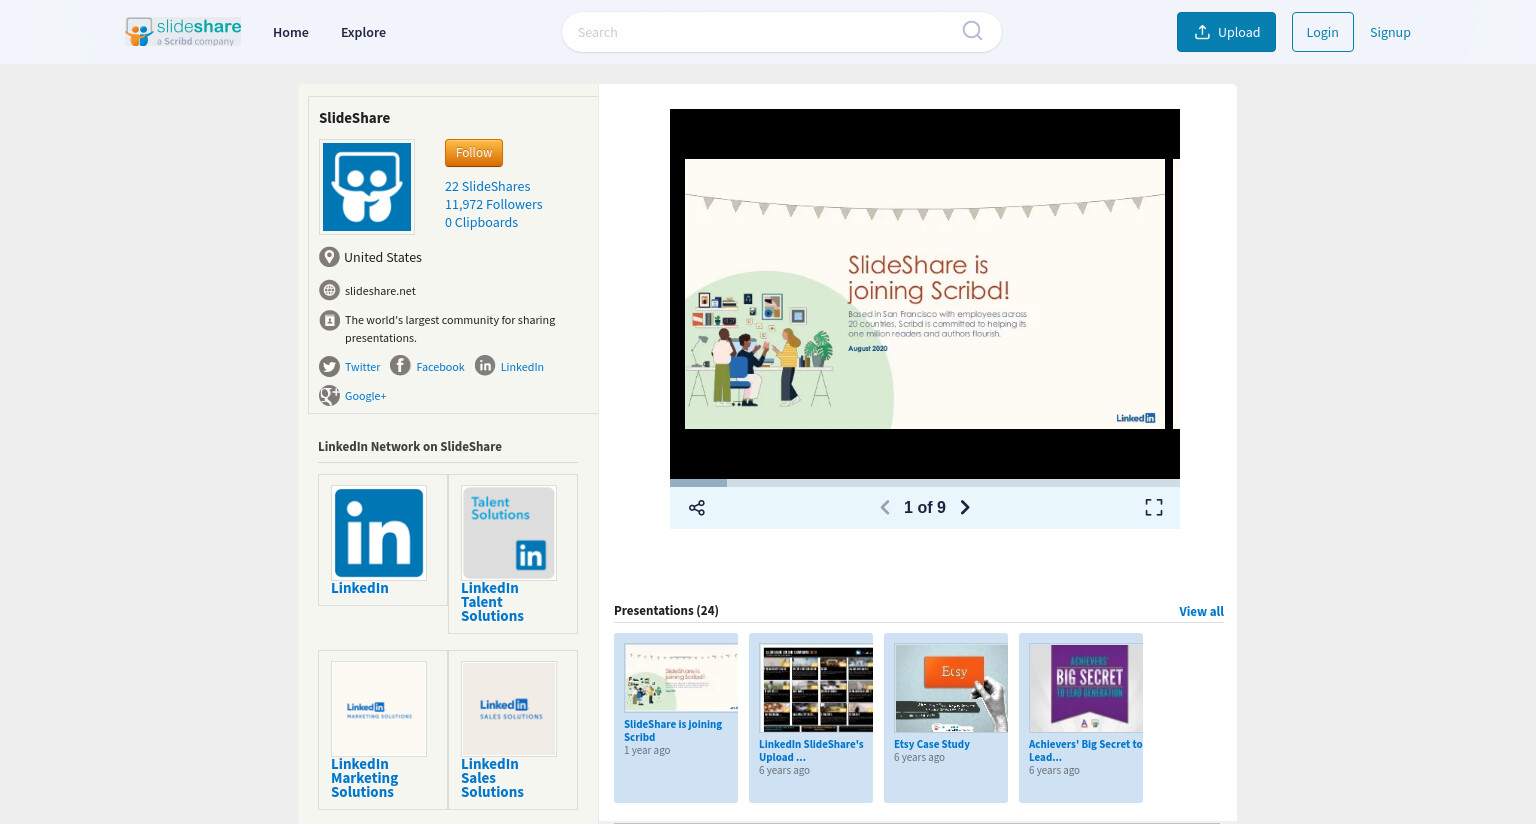Click the LinkedIn Marketing Solutions logo image
This screenshot has height=824, width=1536.
pyautogui.click(x=379, y=709)
